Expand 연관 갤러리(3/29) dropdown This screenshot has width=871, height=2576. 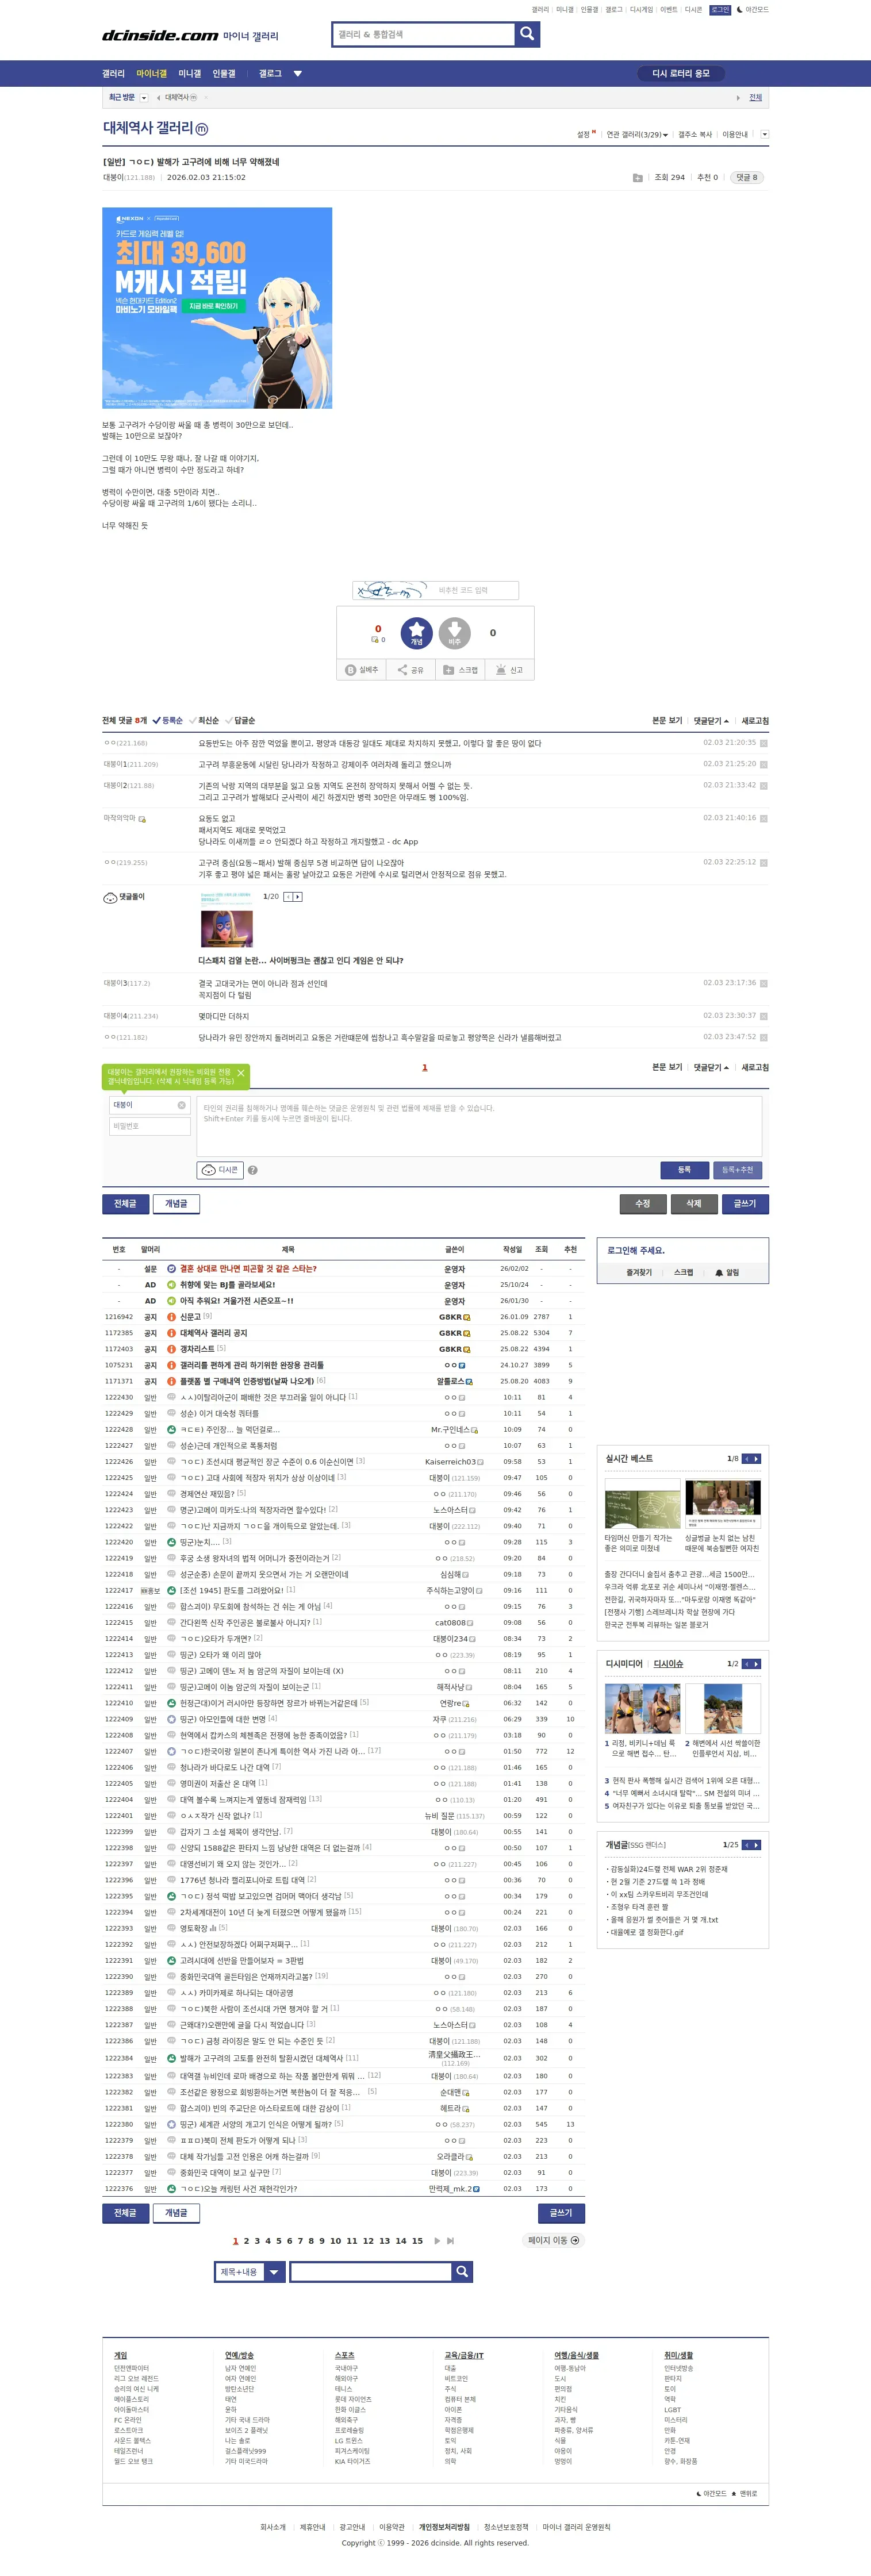[x=637, y=134]
